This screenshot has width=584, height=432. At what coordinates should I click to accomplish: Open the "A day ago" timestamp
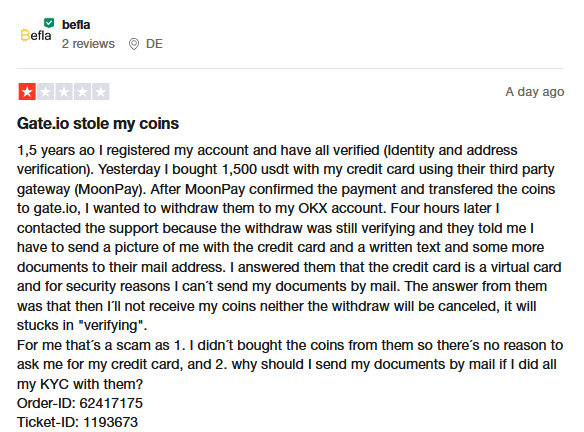coord(534,92)
